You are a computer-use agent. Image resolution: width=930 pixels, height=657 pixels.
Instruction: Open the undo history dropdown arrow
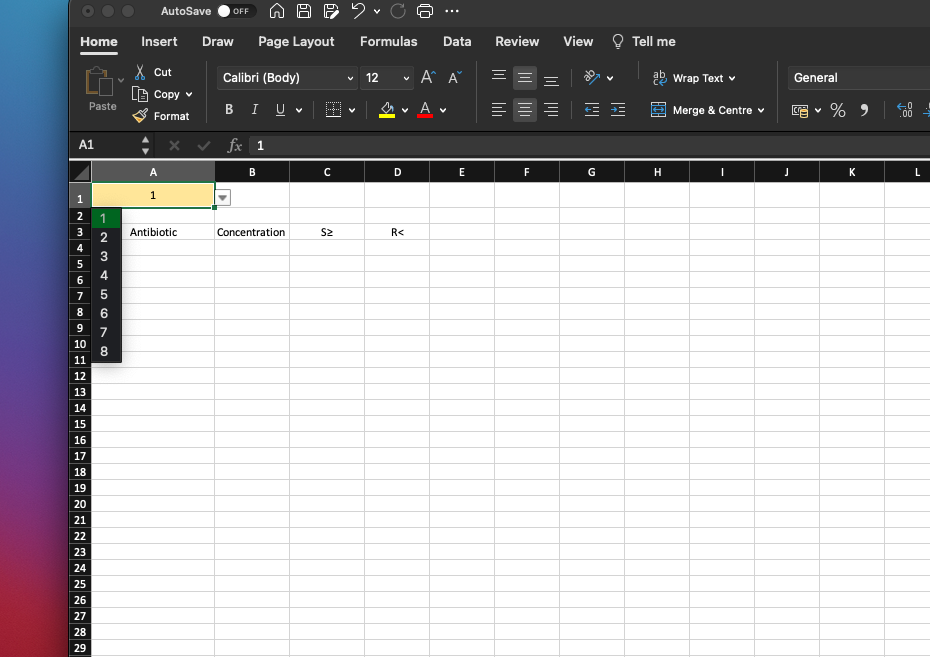(x=377, y=11)
